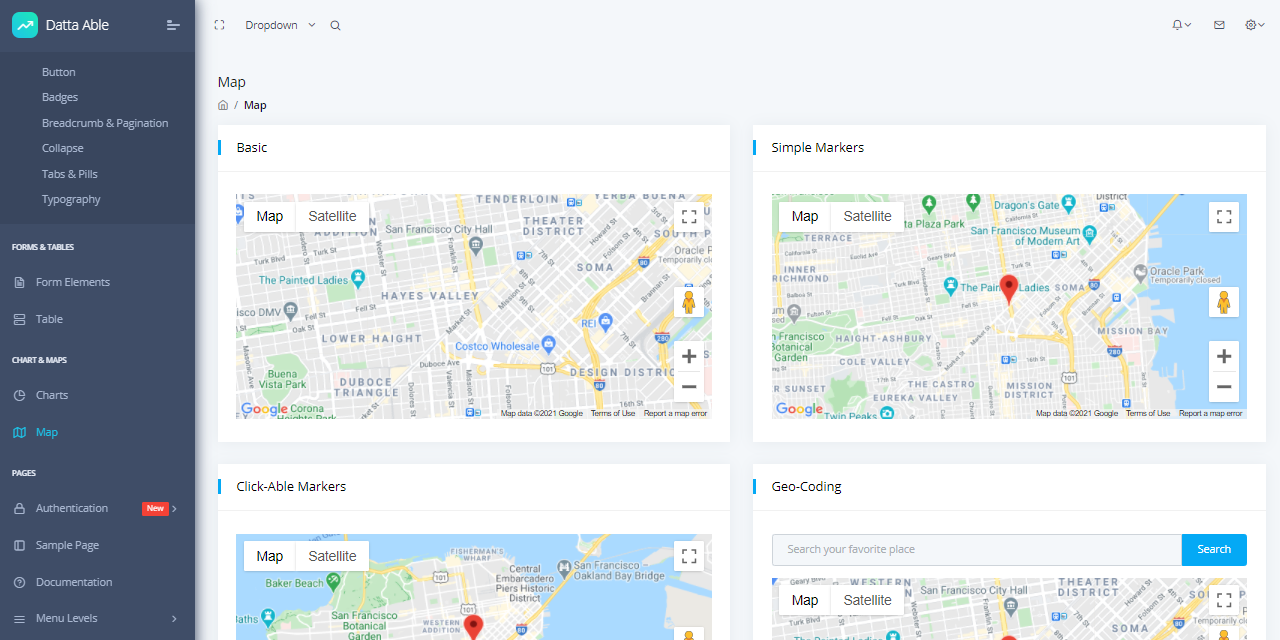
Task: Open Typography sidebar item
Action: (71, 199)
